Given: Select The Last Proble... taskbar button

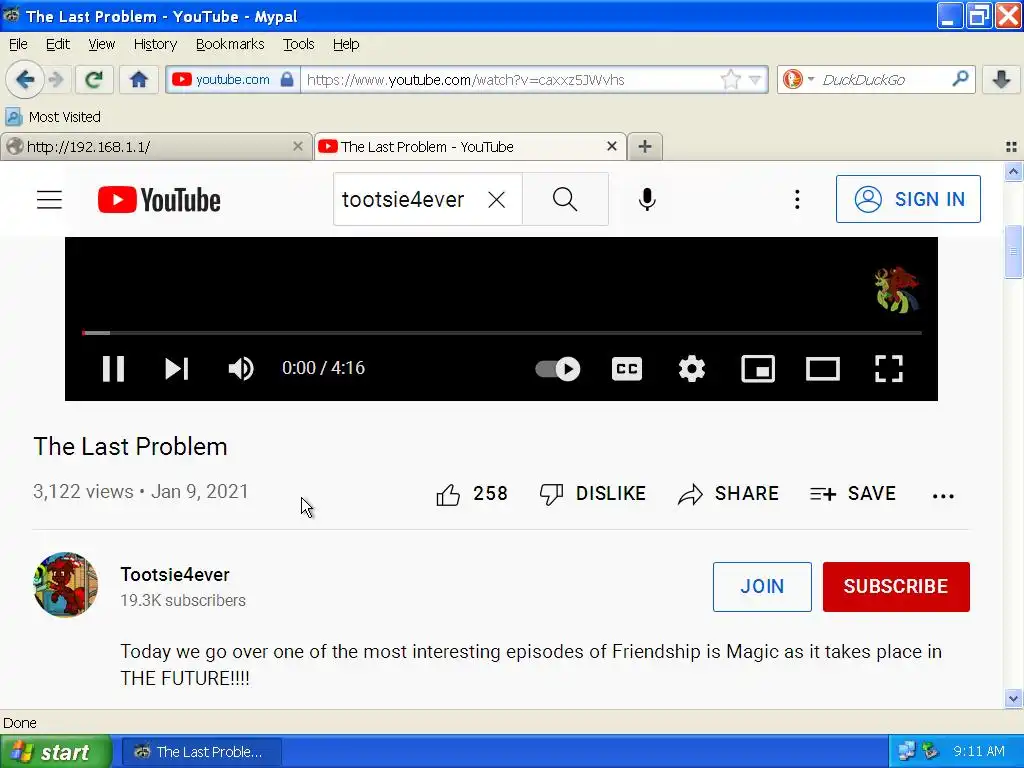Looking at the screenshot, I should [202, 752].
